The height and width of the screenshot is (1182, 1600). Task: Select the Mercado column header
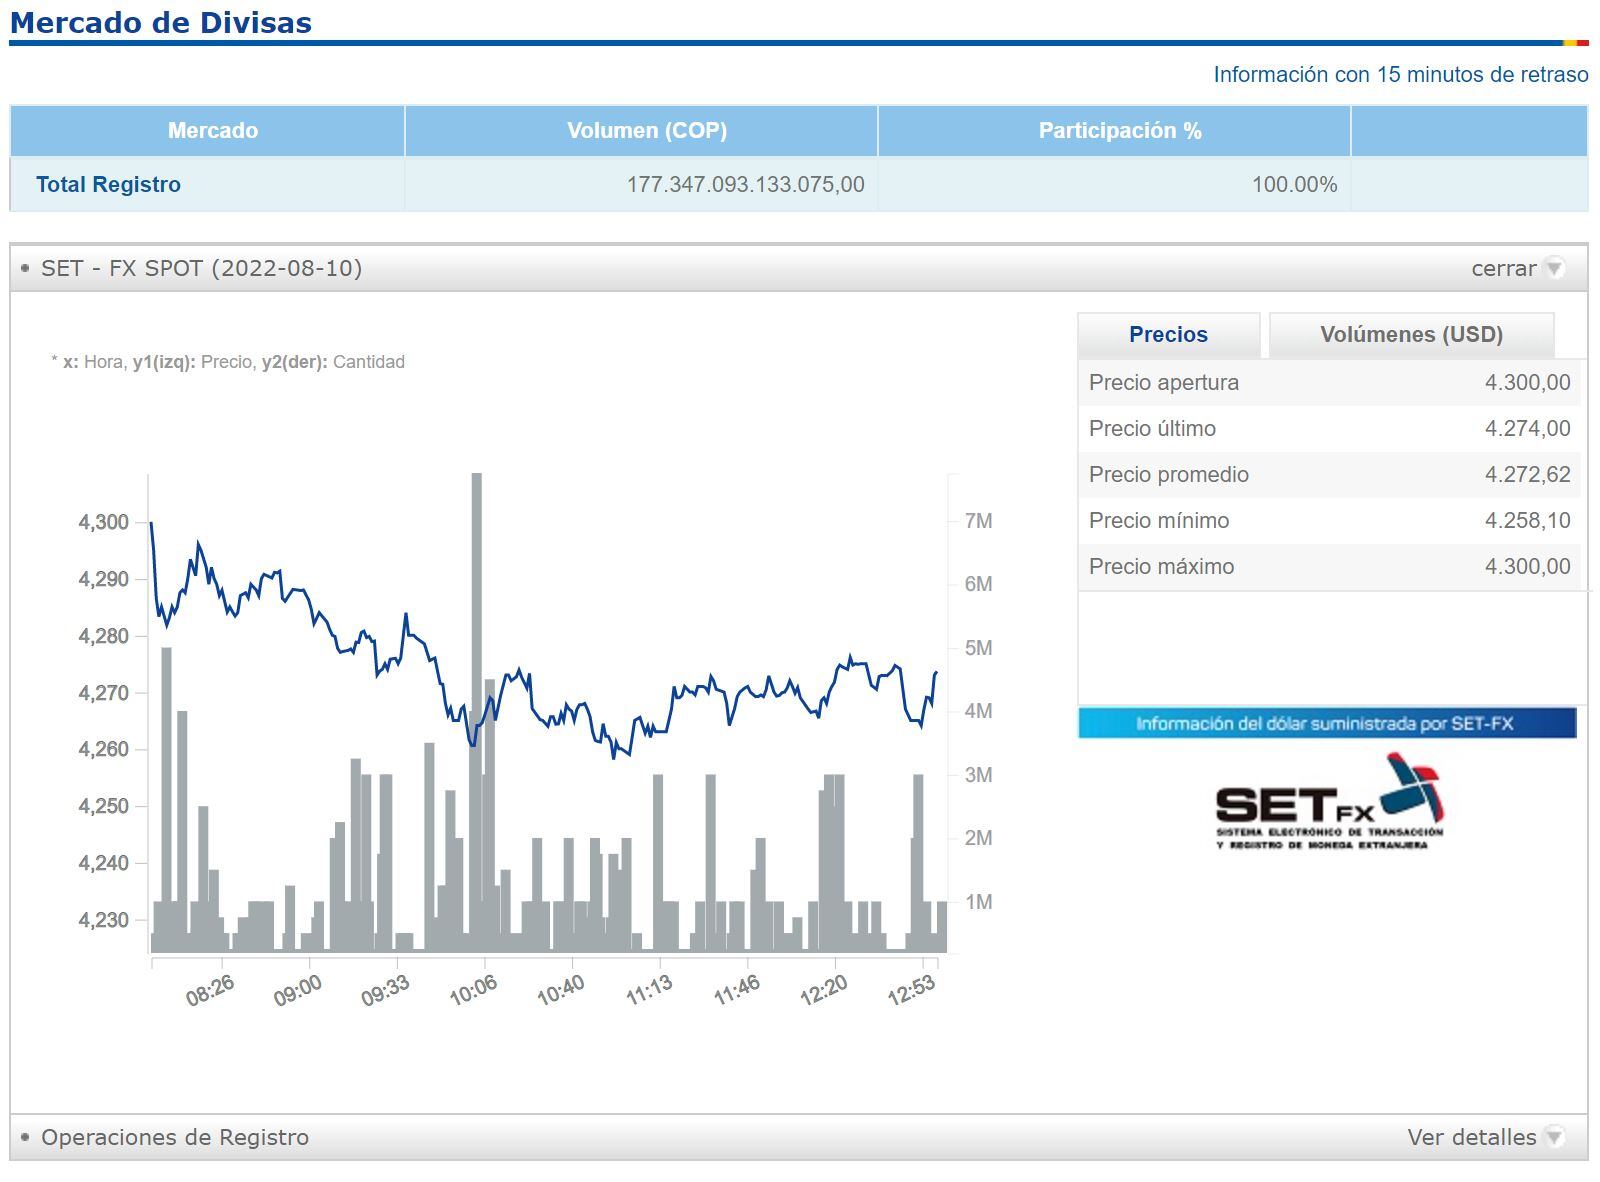click(x=212, y=131)
